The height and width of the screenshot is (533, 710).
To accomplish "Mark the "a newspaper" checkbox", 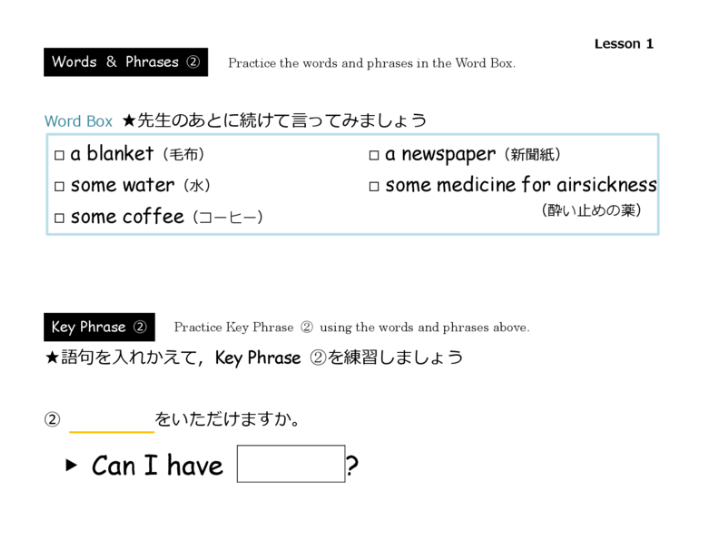I will coord(374,156).
